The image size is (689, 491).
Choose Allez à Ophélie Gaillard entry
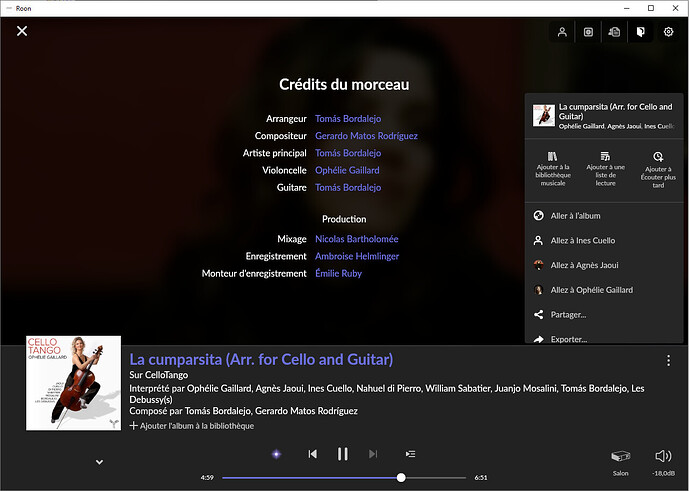point(604,290)
